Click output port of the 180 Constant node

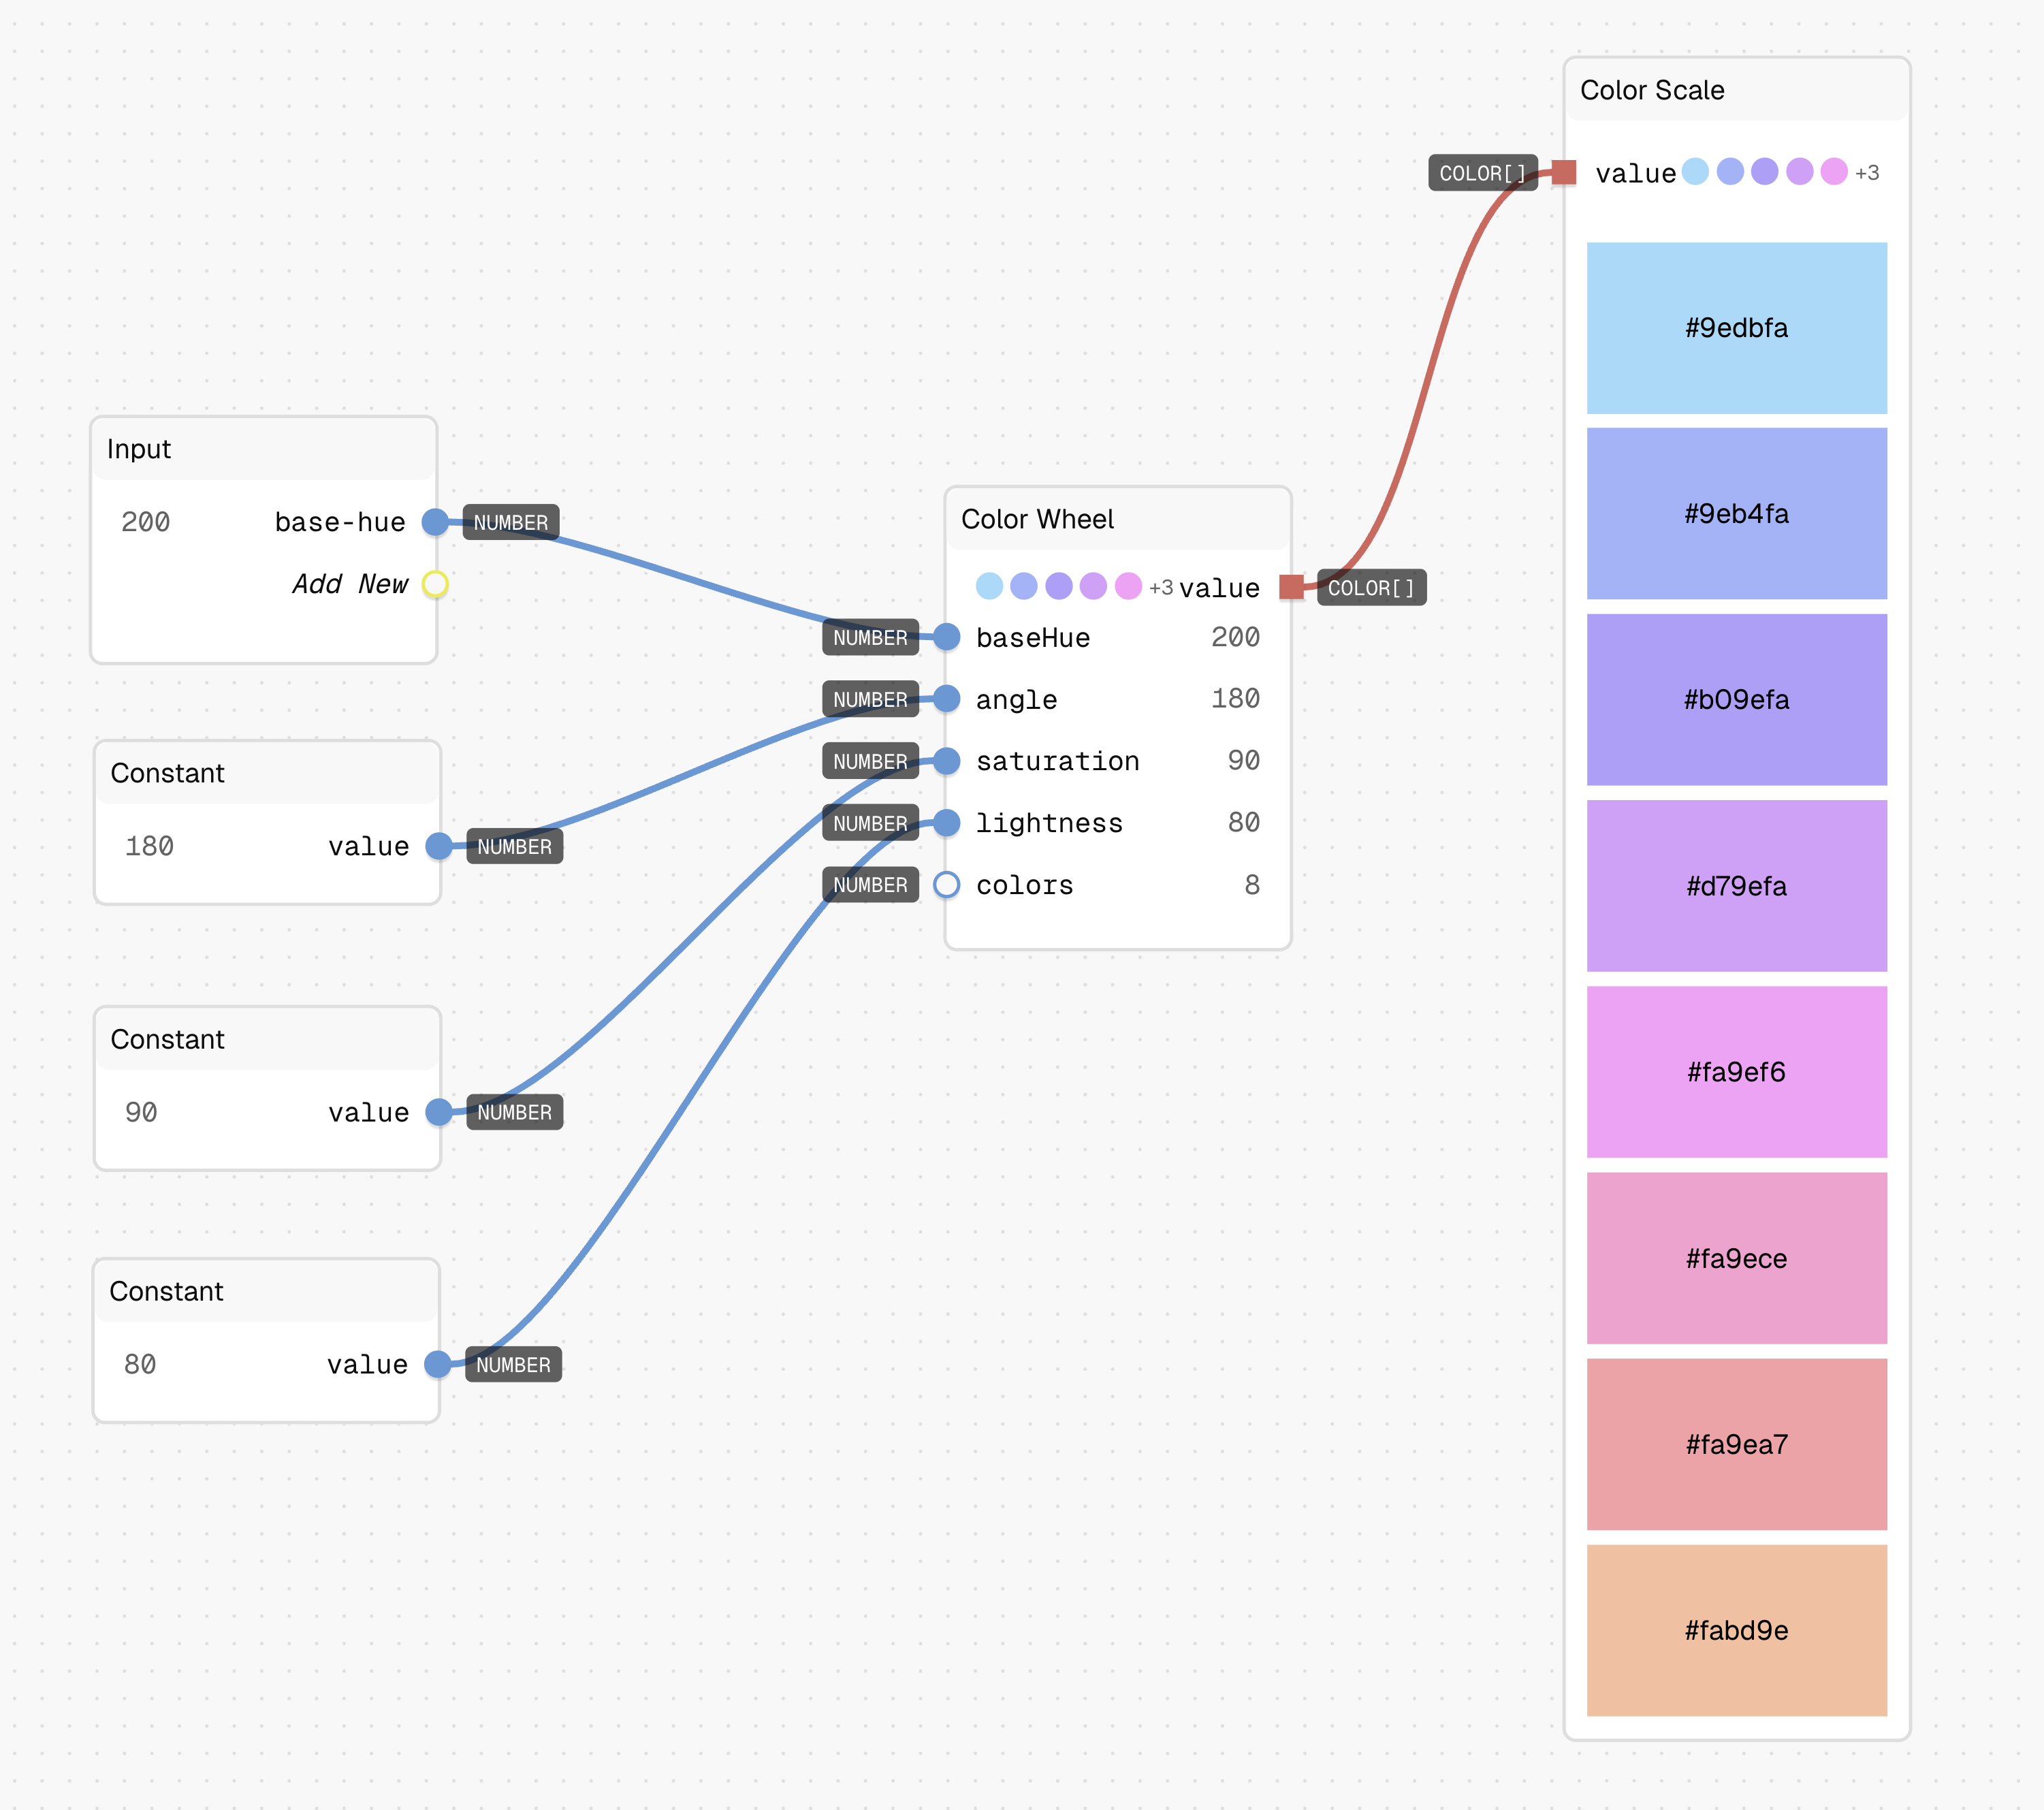tap(439, 846)
